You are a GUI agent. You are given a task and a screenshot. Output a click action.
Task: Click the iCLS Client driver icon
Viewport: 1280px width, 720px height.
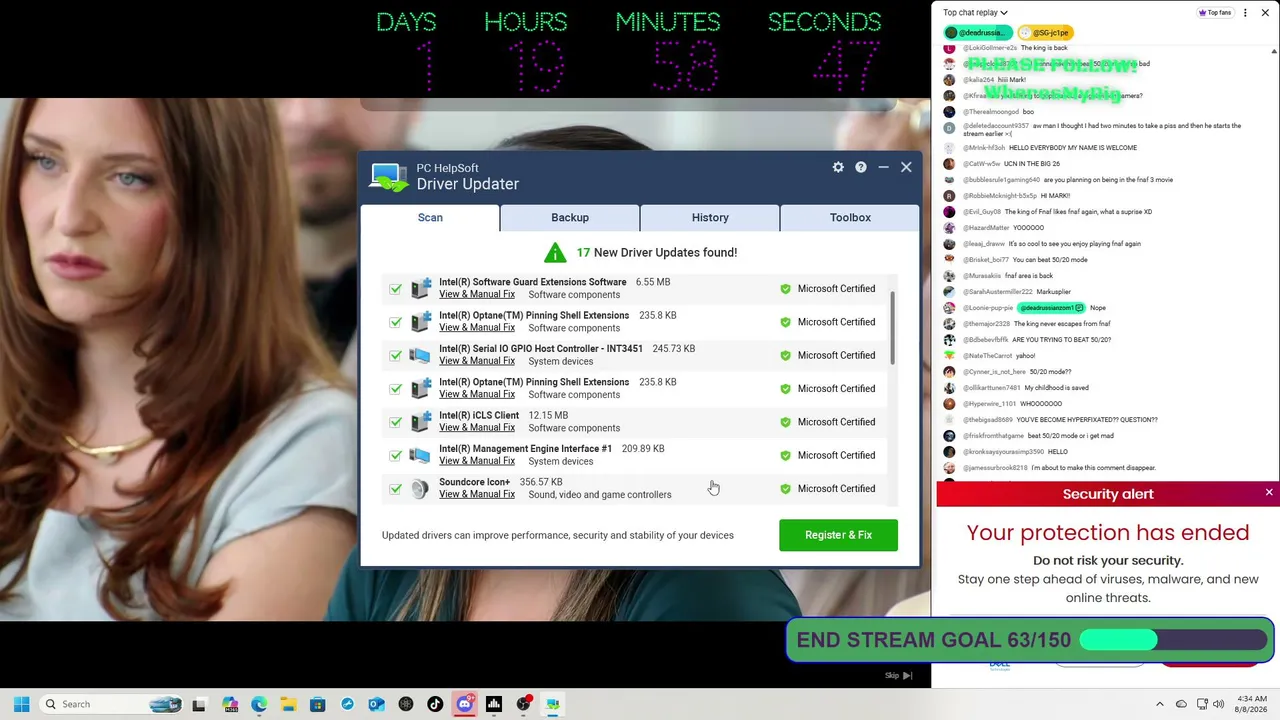pos(421,422)
